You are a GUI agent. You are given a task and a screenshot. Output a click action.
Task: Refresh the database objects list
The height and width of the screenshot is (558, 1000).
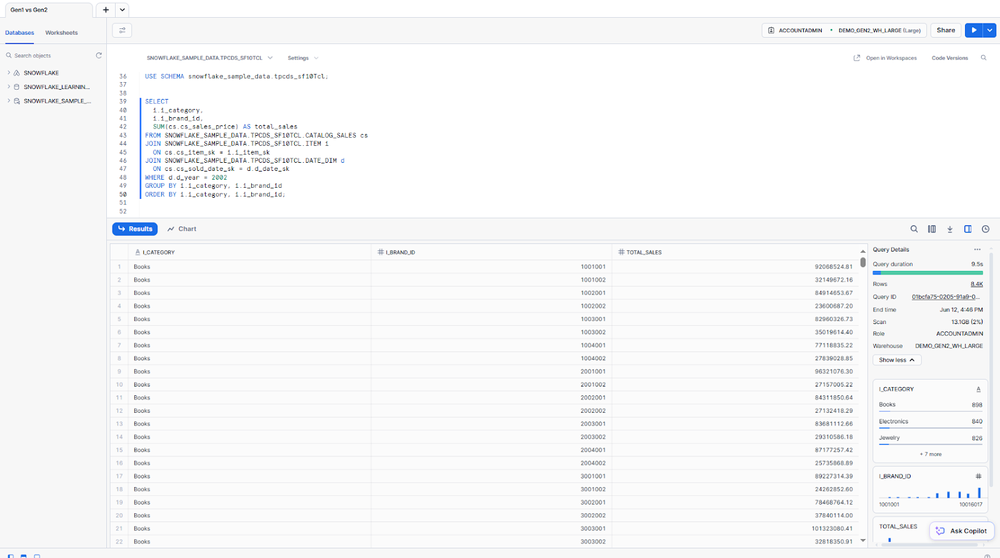tap(98, 56)
